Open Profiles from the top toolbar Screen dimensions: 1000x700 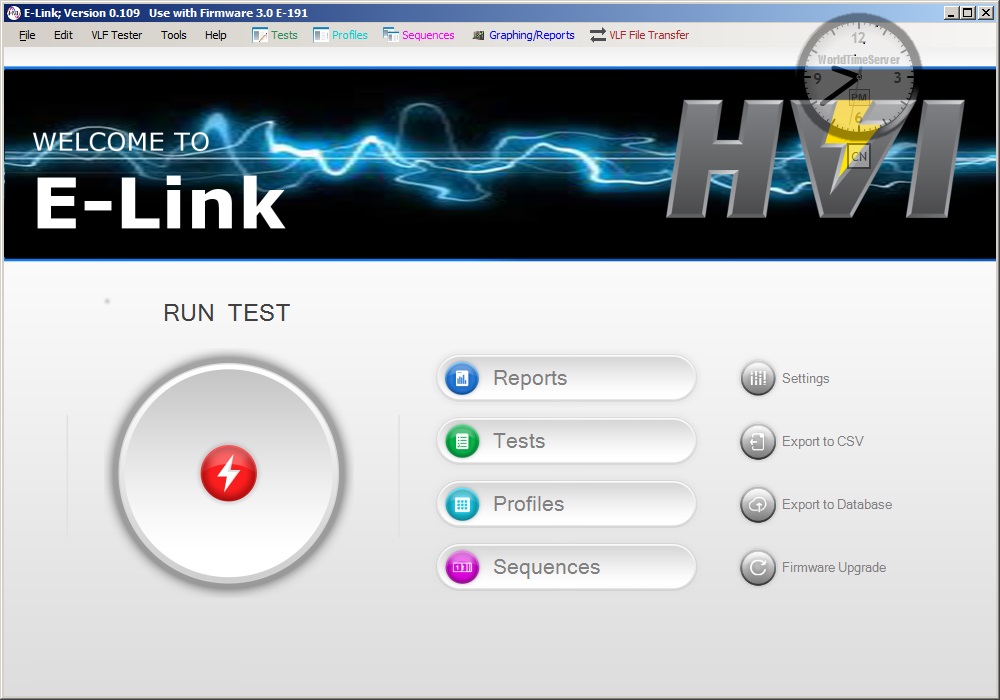[x=341, y=35]
